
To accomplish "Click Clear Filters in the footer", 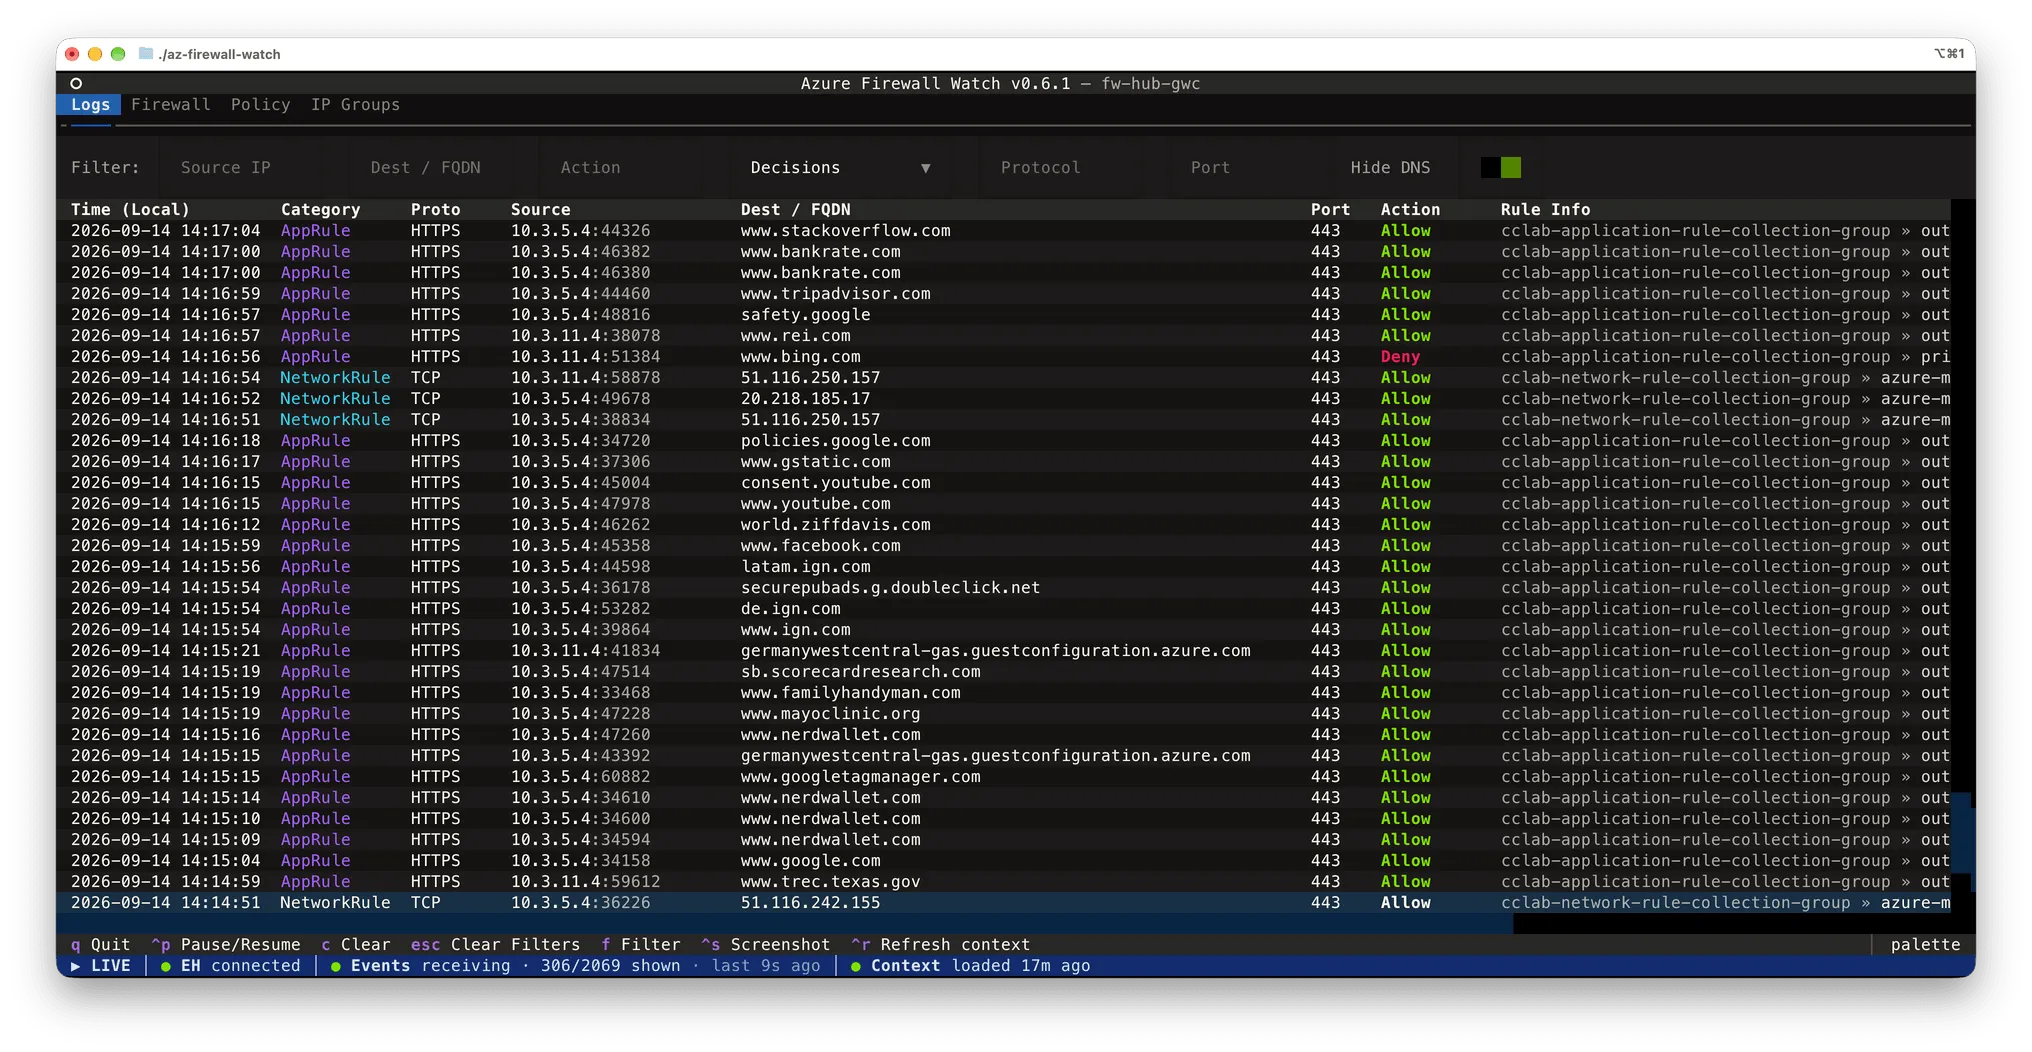I will pyautogui.click(x=495, y=944).
